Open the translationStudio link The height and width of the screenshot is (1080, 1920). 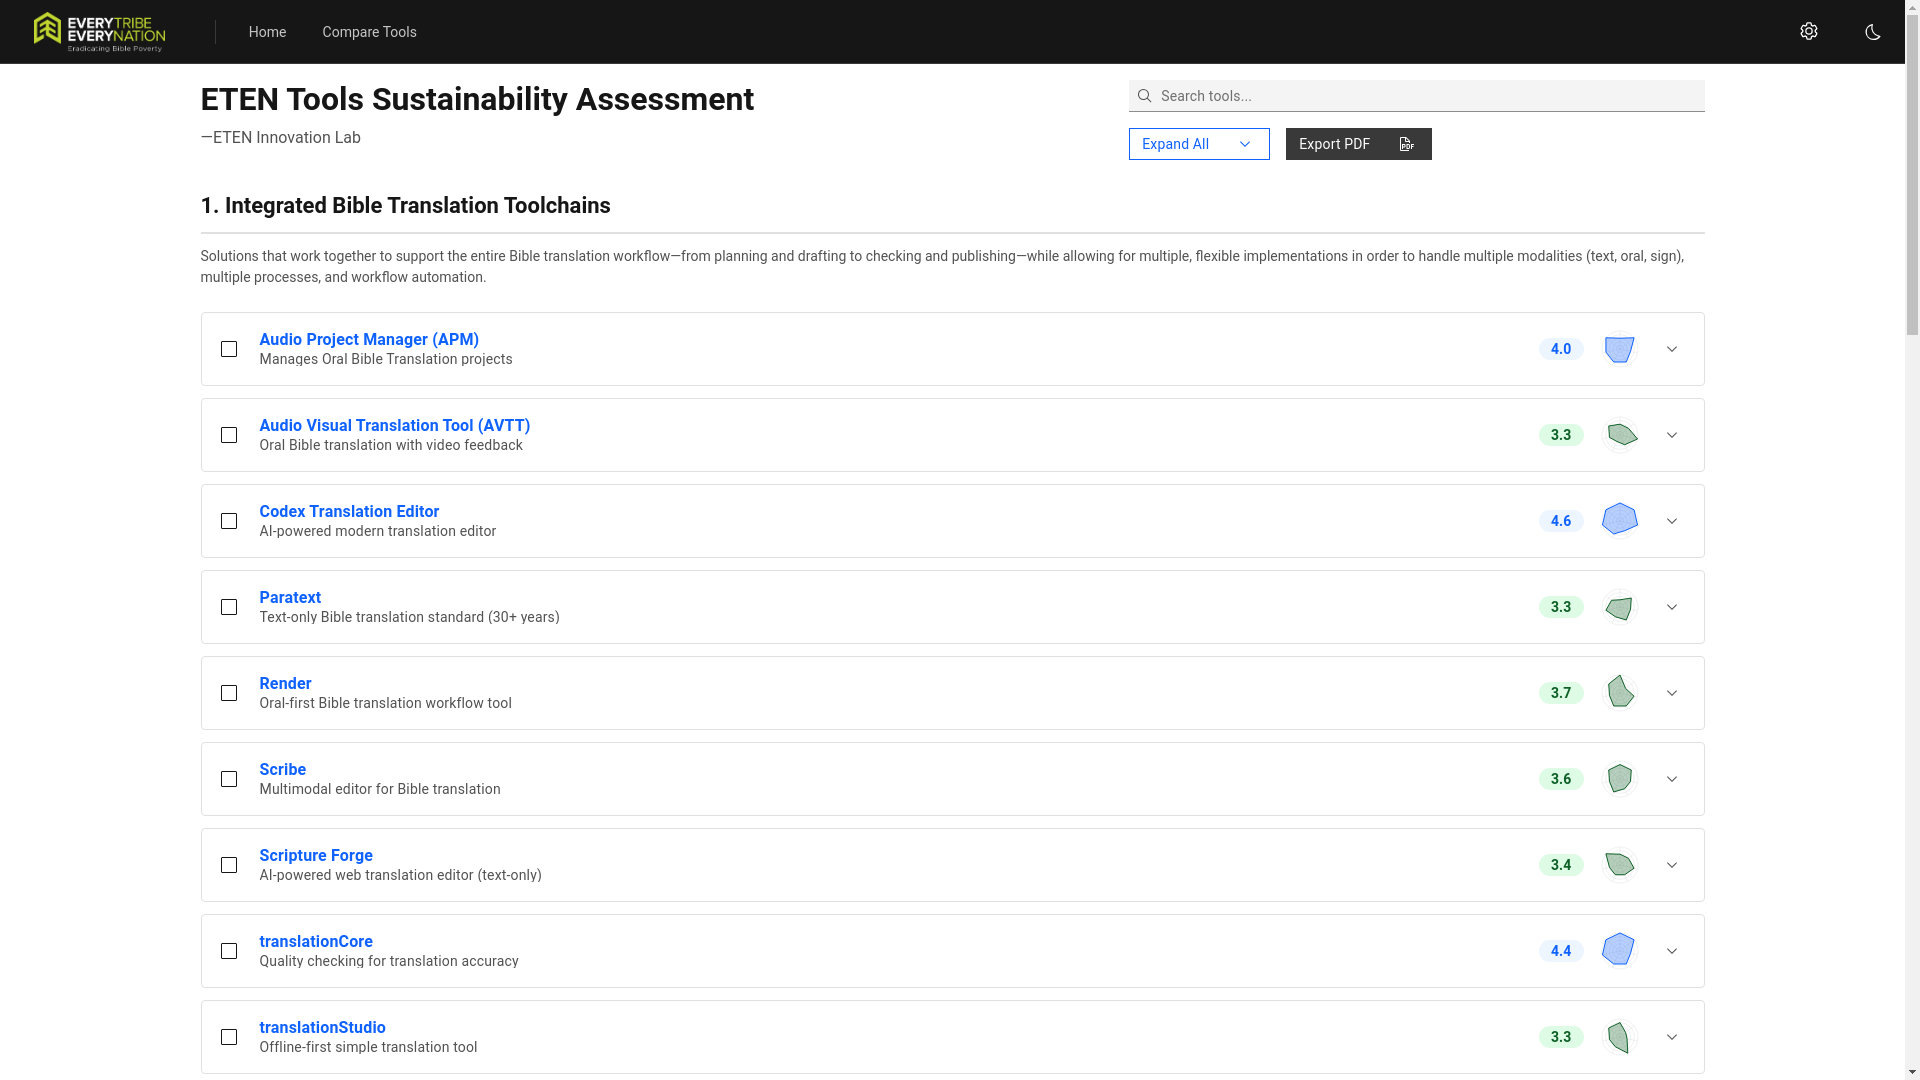pyautogui.click(x=322, y=1028)
